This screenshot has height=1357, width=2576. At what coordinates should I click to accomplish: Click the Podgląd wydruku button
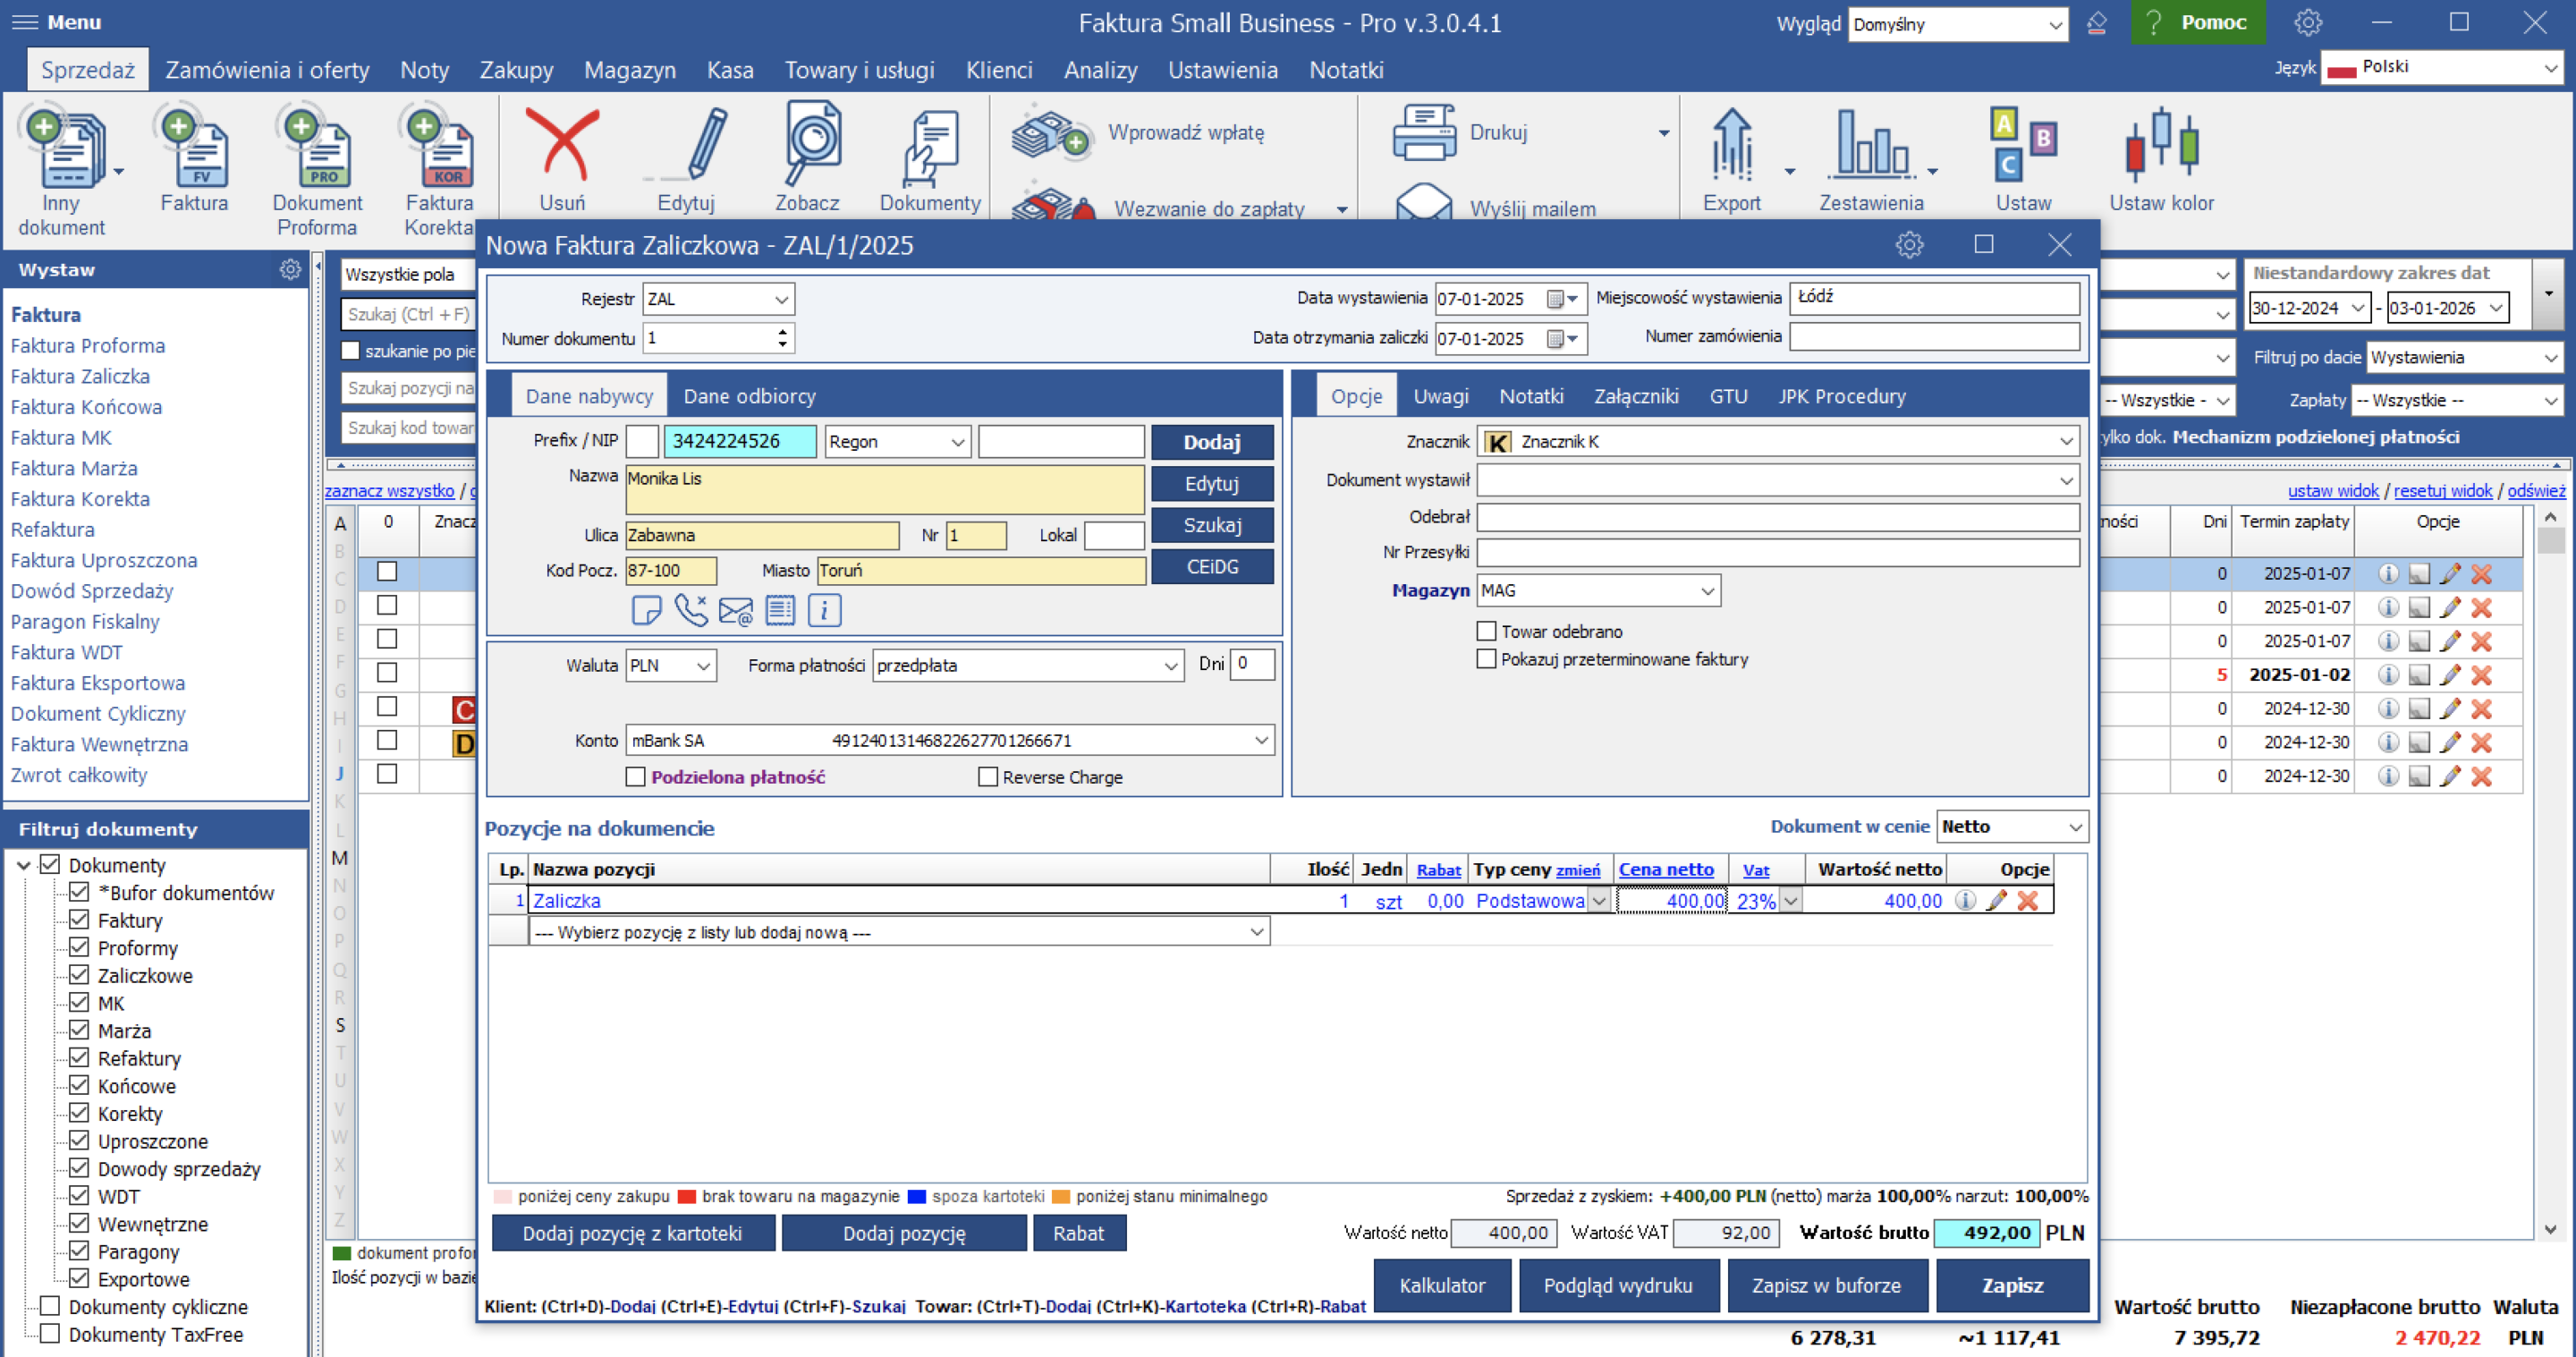(1618, 1285)
